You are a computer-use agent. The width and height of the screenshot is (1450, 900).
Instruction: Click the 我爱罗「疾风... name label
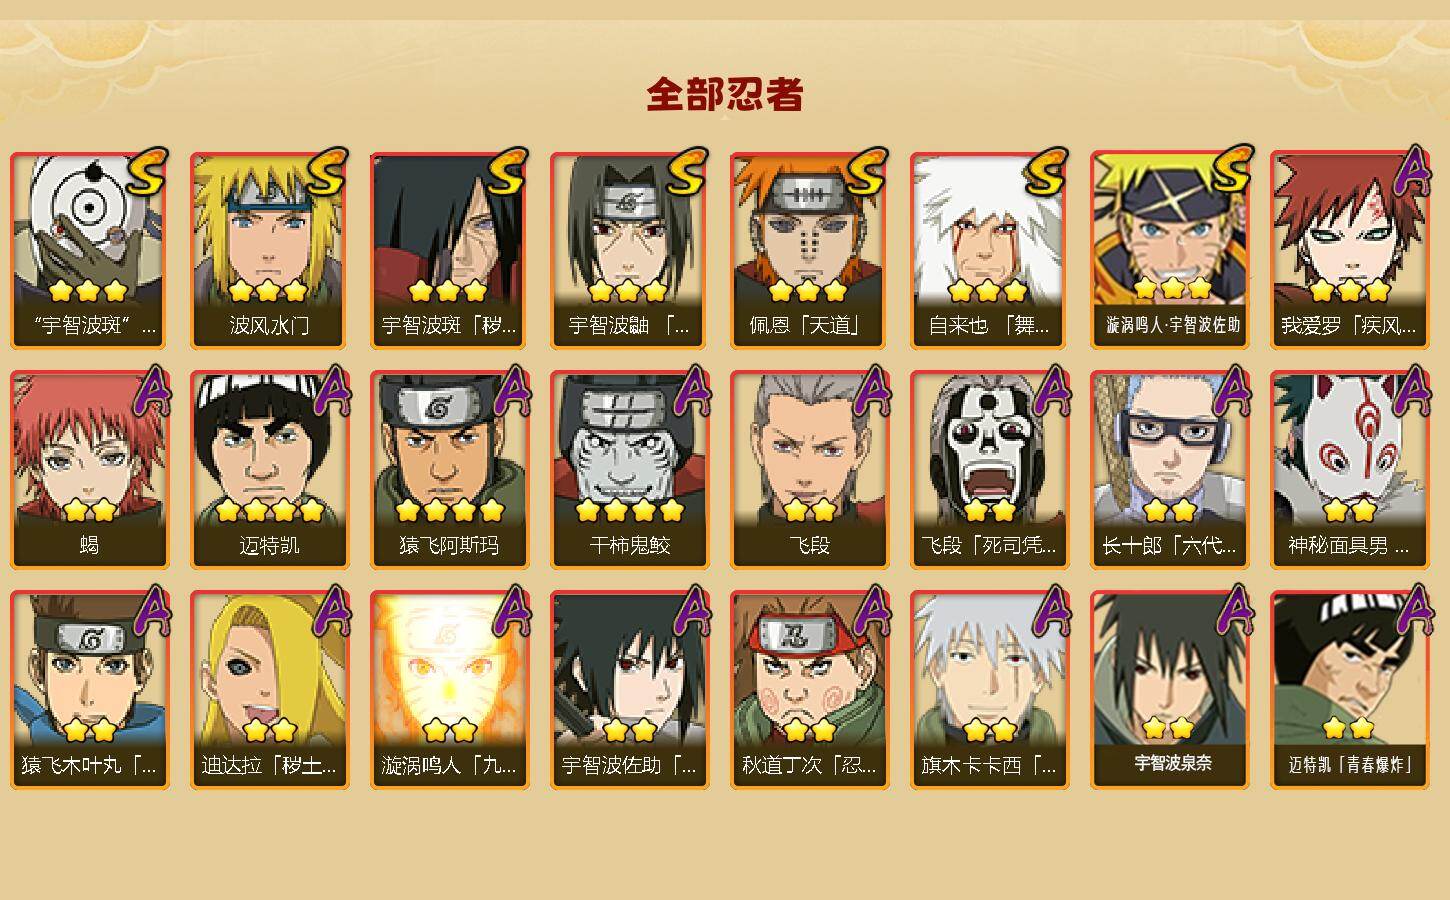pos(1349,326)
